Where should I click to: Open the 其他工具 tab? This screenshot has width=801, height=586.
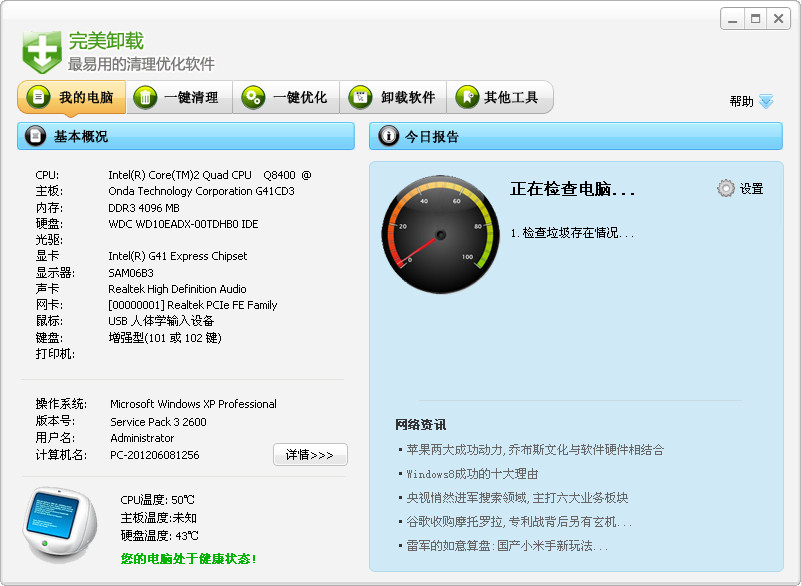coord(501,97)
